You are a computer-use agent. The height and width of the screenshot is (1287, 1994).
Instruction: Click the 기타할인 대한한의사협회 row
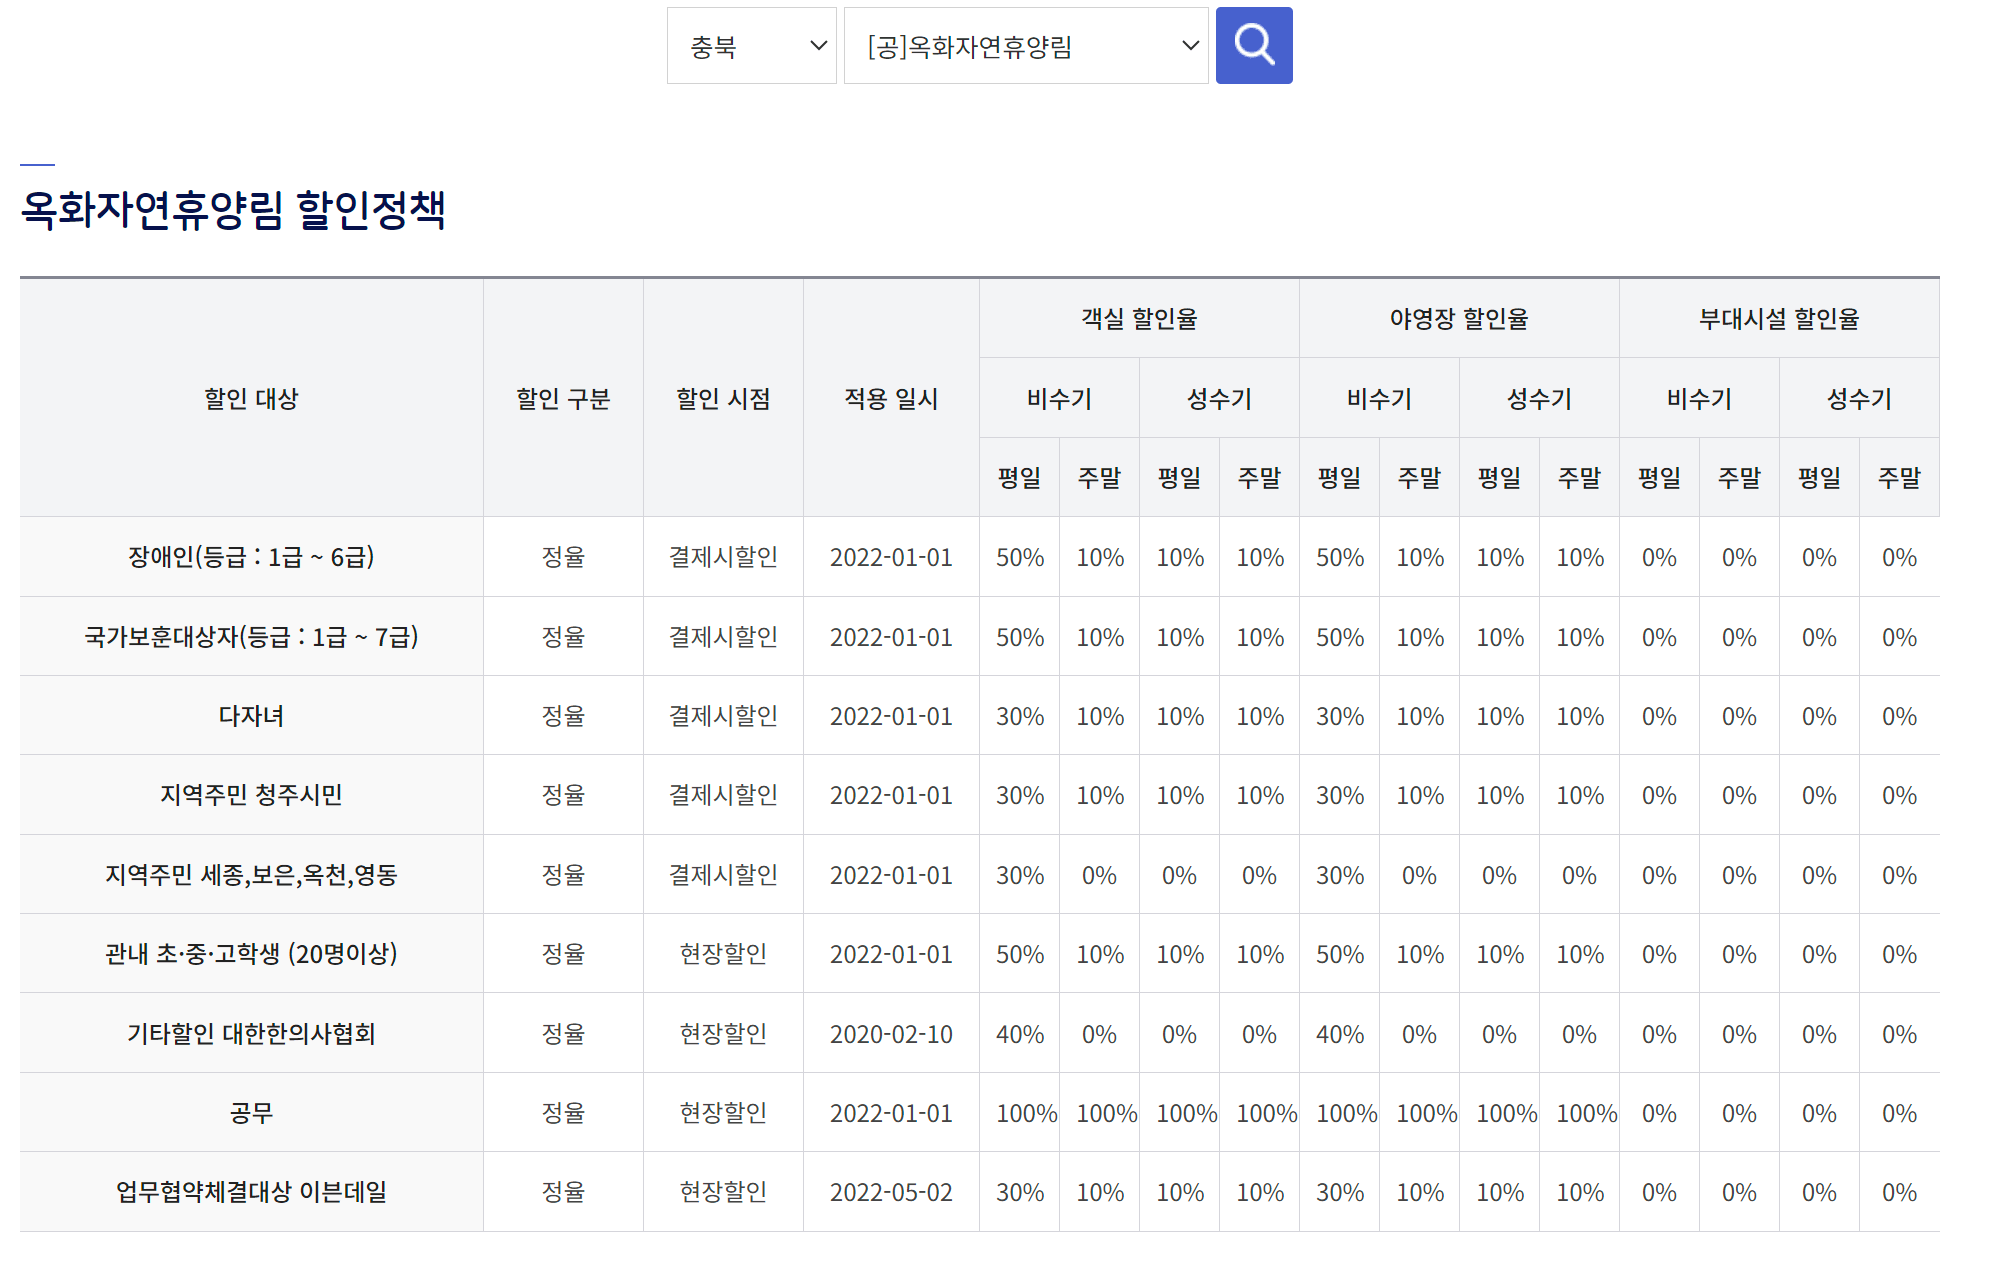[253, 1033]
